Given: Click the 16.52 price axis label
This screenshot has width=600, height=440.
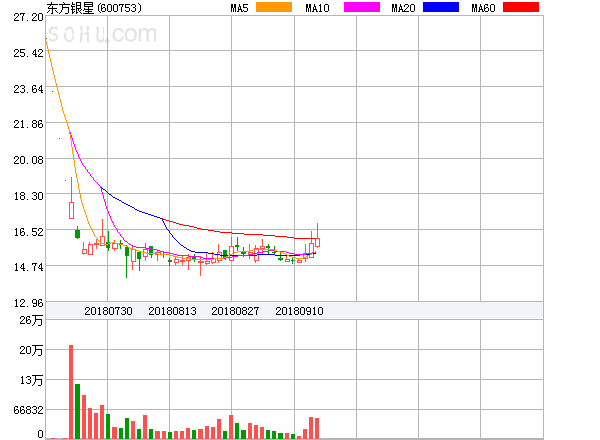Looking at the screenshot, I should pyautogui.click(x=28, y=232).
